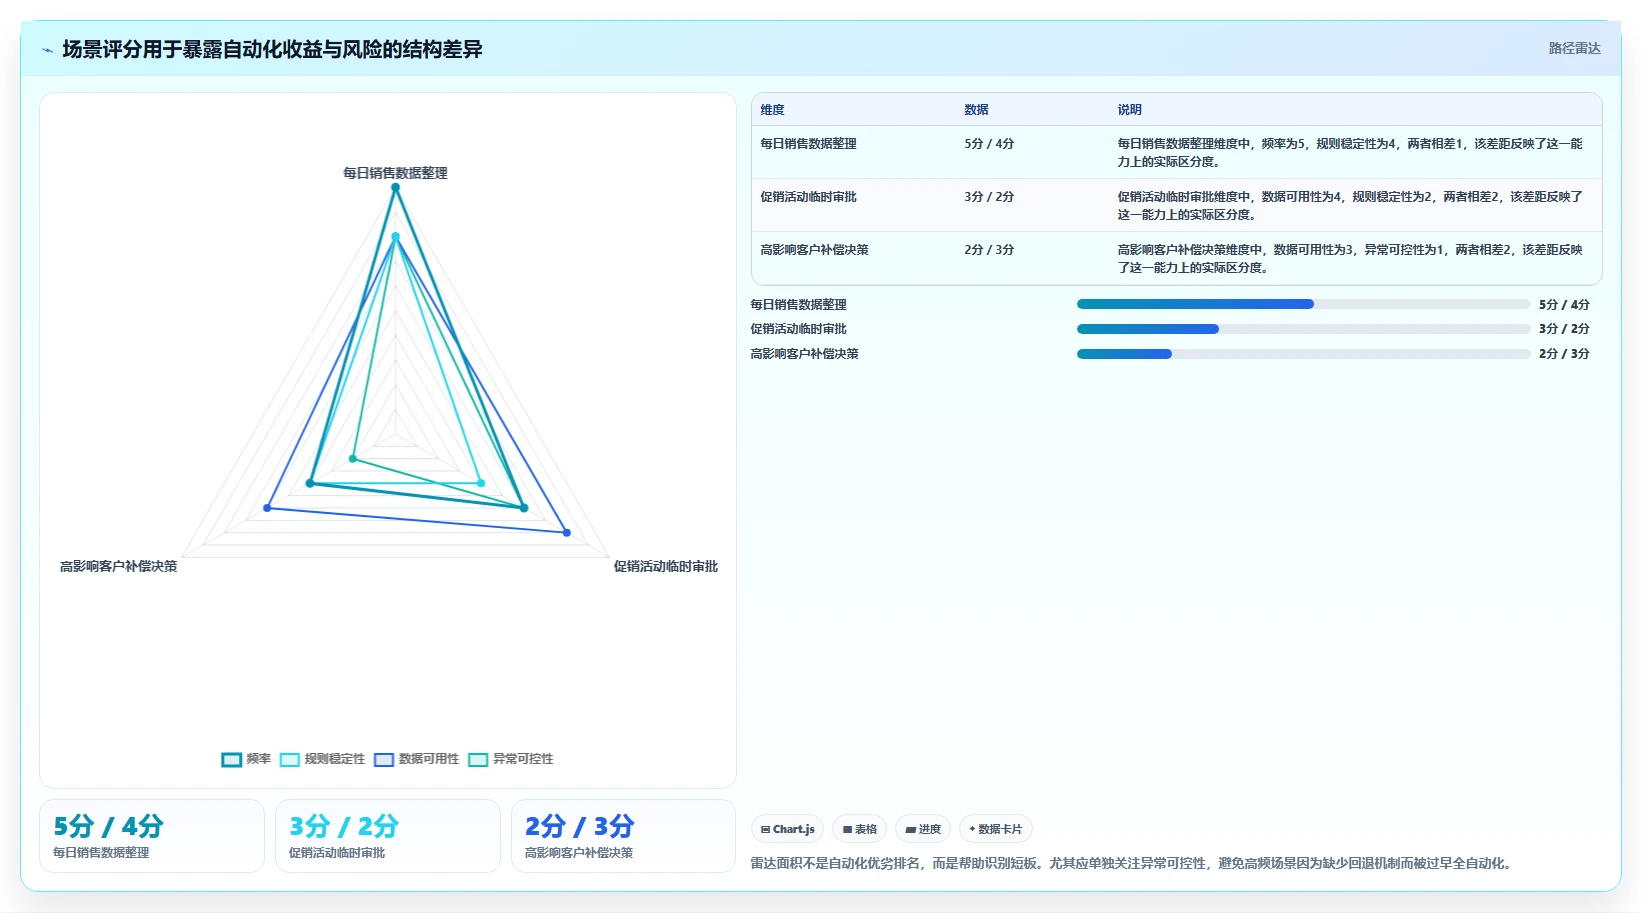Click the footnote starting 雷达面积不是自动化优劣排名
Viewport: 1642px width, 913px height.
pyautogui.click(x=1133, y=863)
